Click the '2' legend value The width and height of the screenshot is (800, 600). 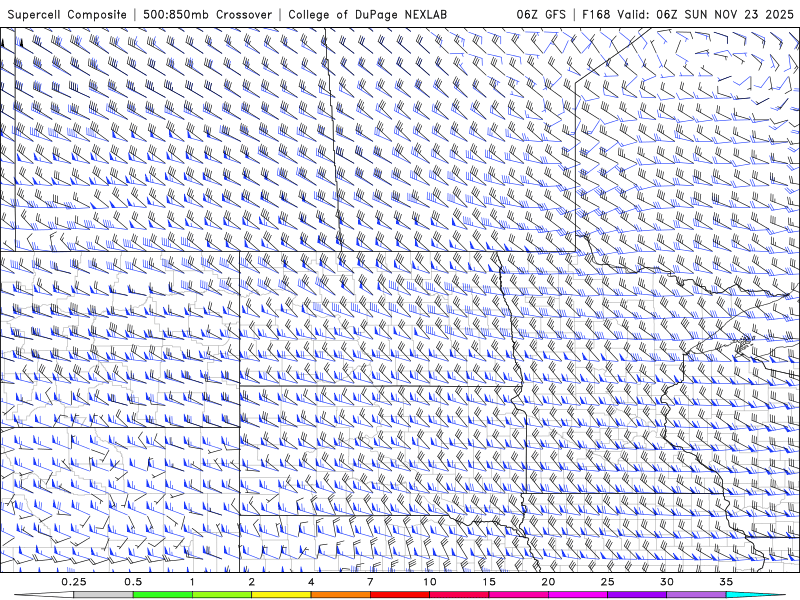[252, 582]
